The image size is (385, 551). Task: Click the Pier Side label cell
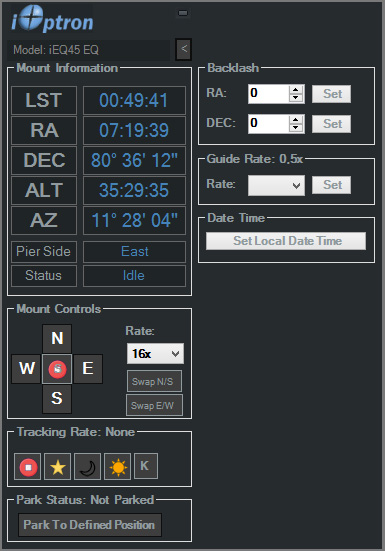click(x=44, y=252)
